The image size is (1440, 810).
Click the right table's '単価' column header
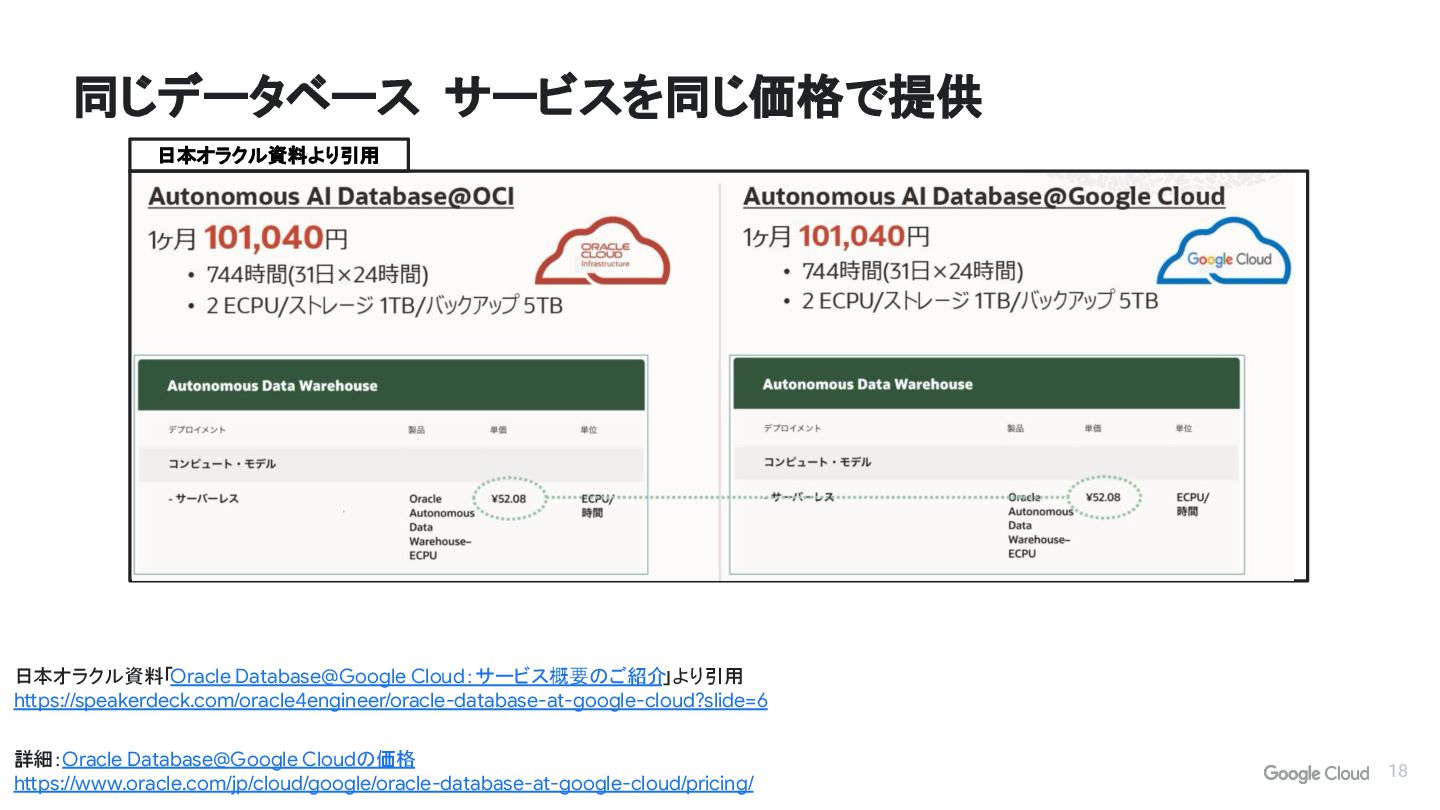[x=1093, y=428]
